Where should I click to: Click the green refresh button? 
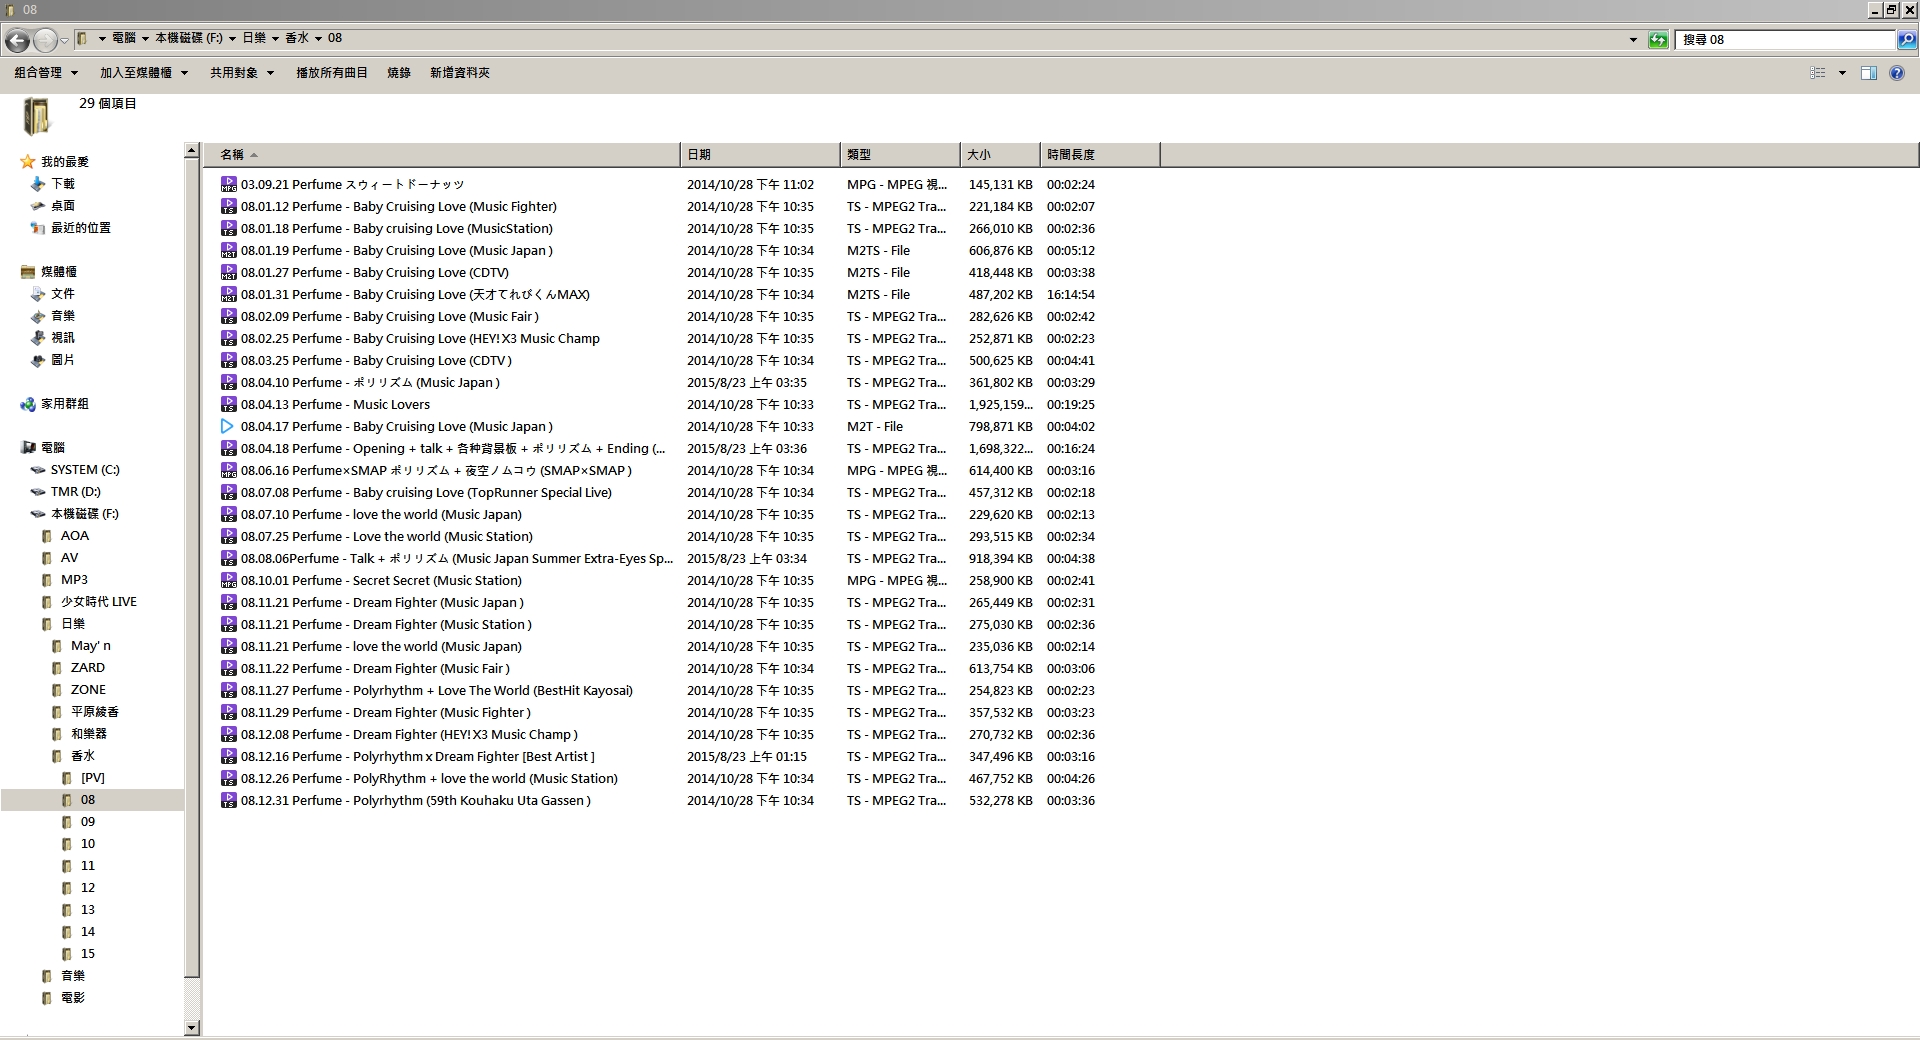tap(1658, 40)
